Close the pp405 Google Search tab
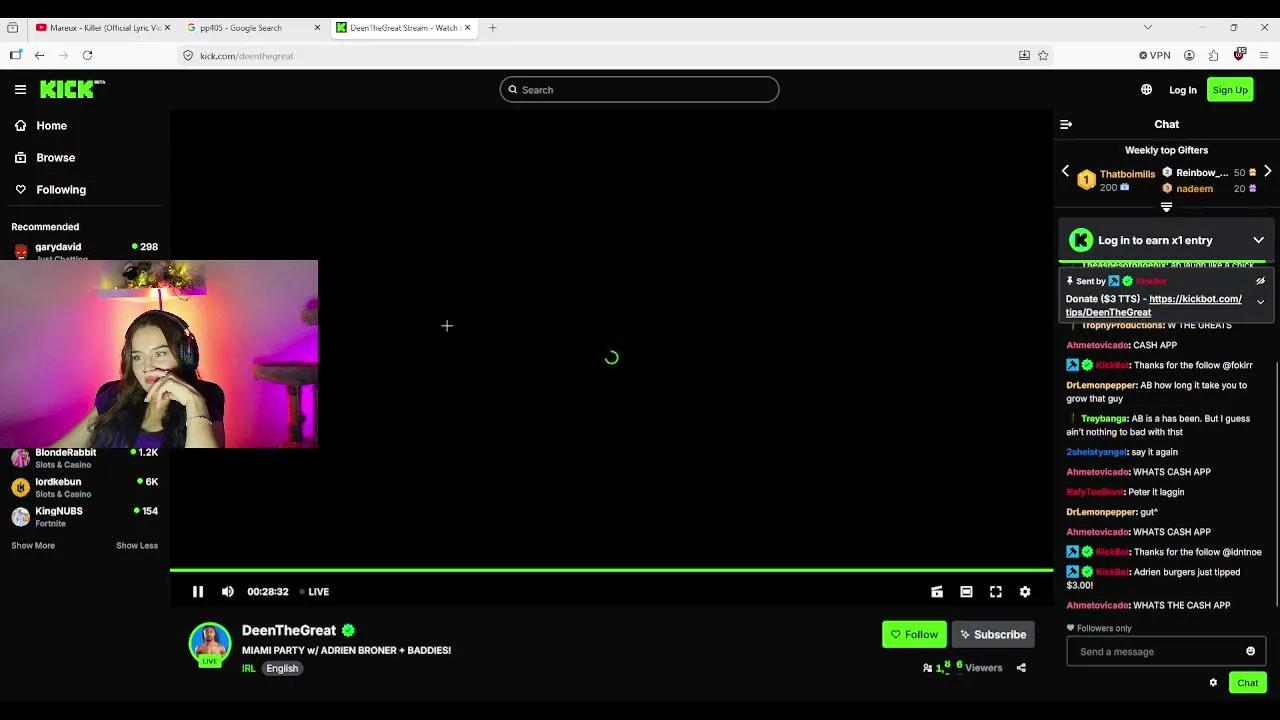Viewport: 1280px width, 720px height. 318,28
